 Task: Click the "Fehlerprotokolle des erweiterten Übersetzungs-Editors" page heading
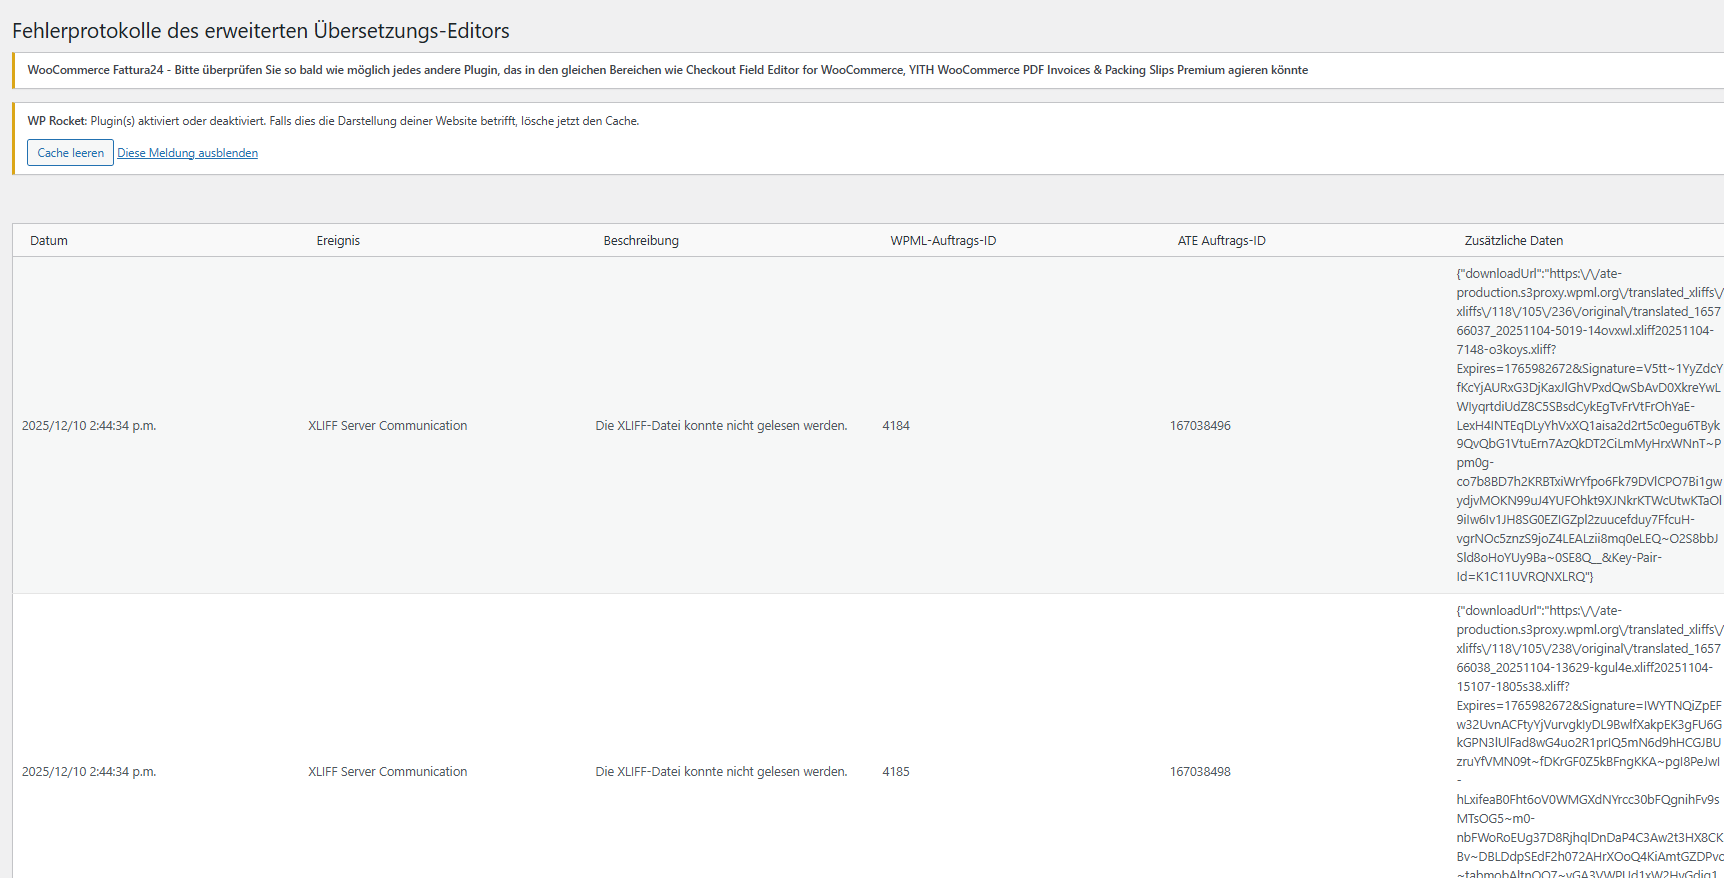pyautogui.click(x=261, y=31)
